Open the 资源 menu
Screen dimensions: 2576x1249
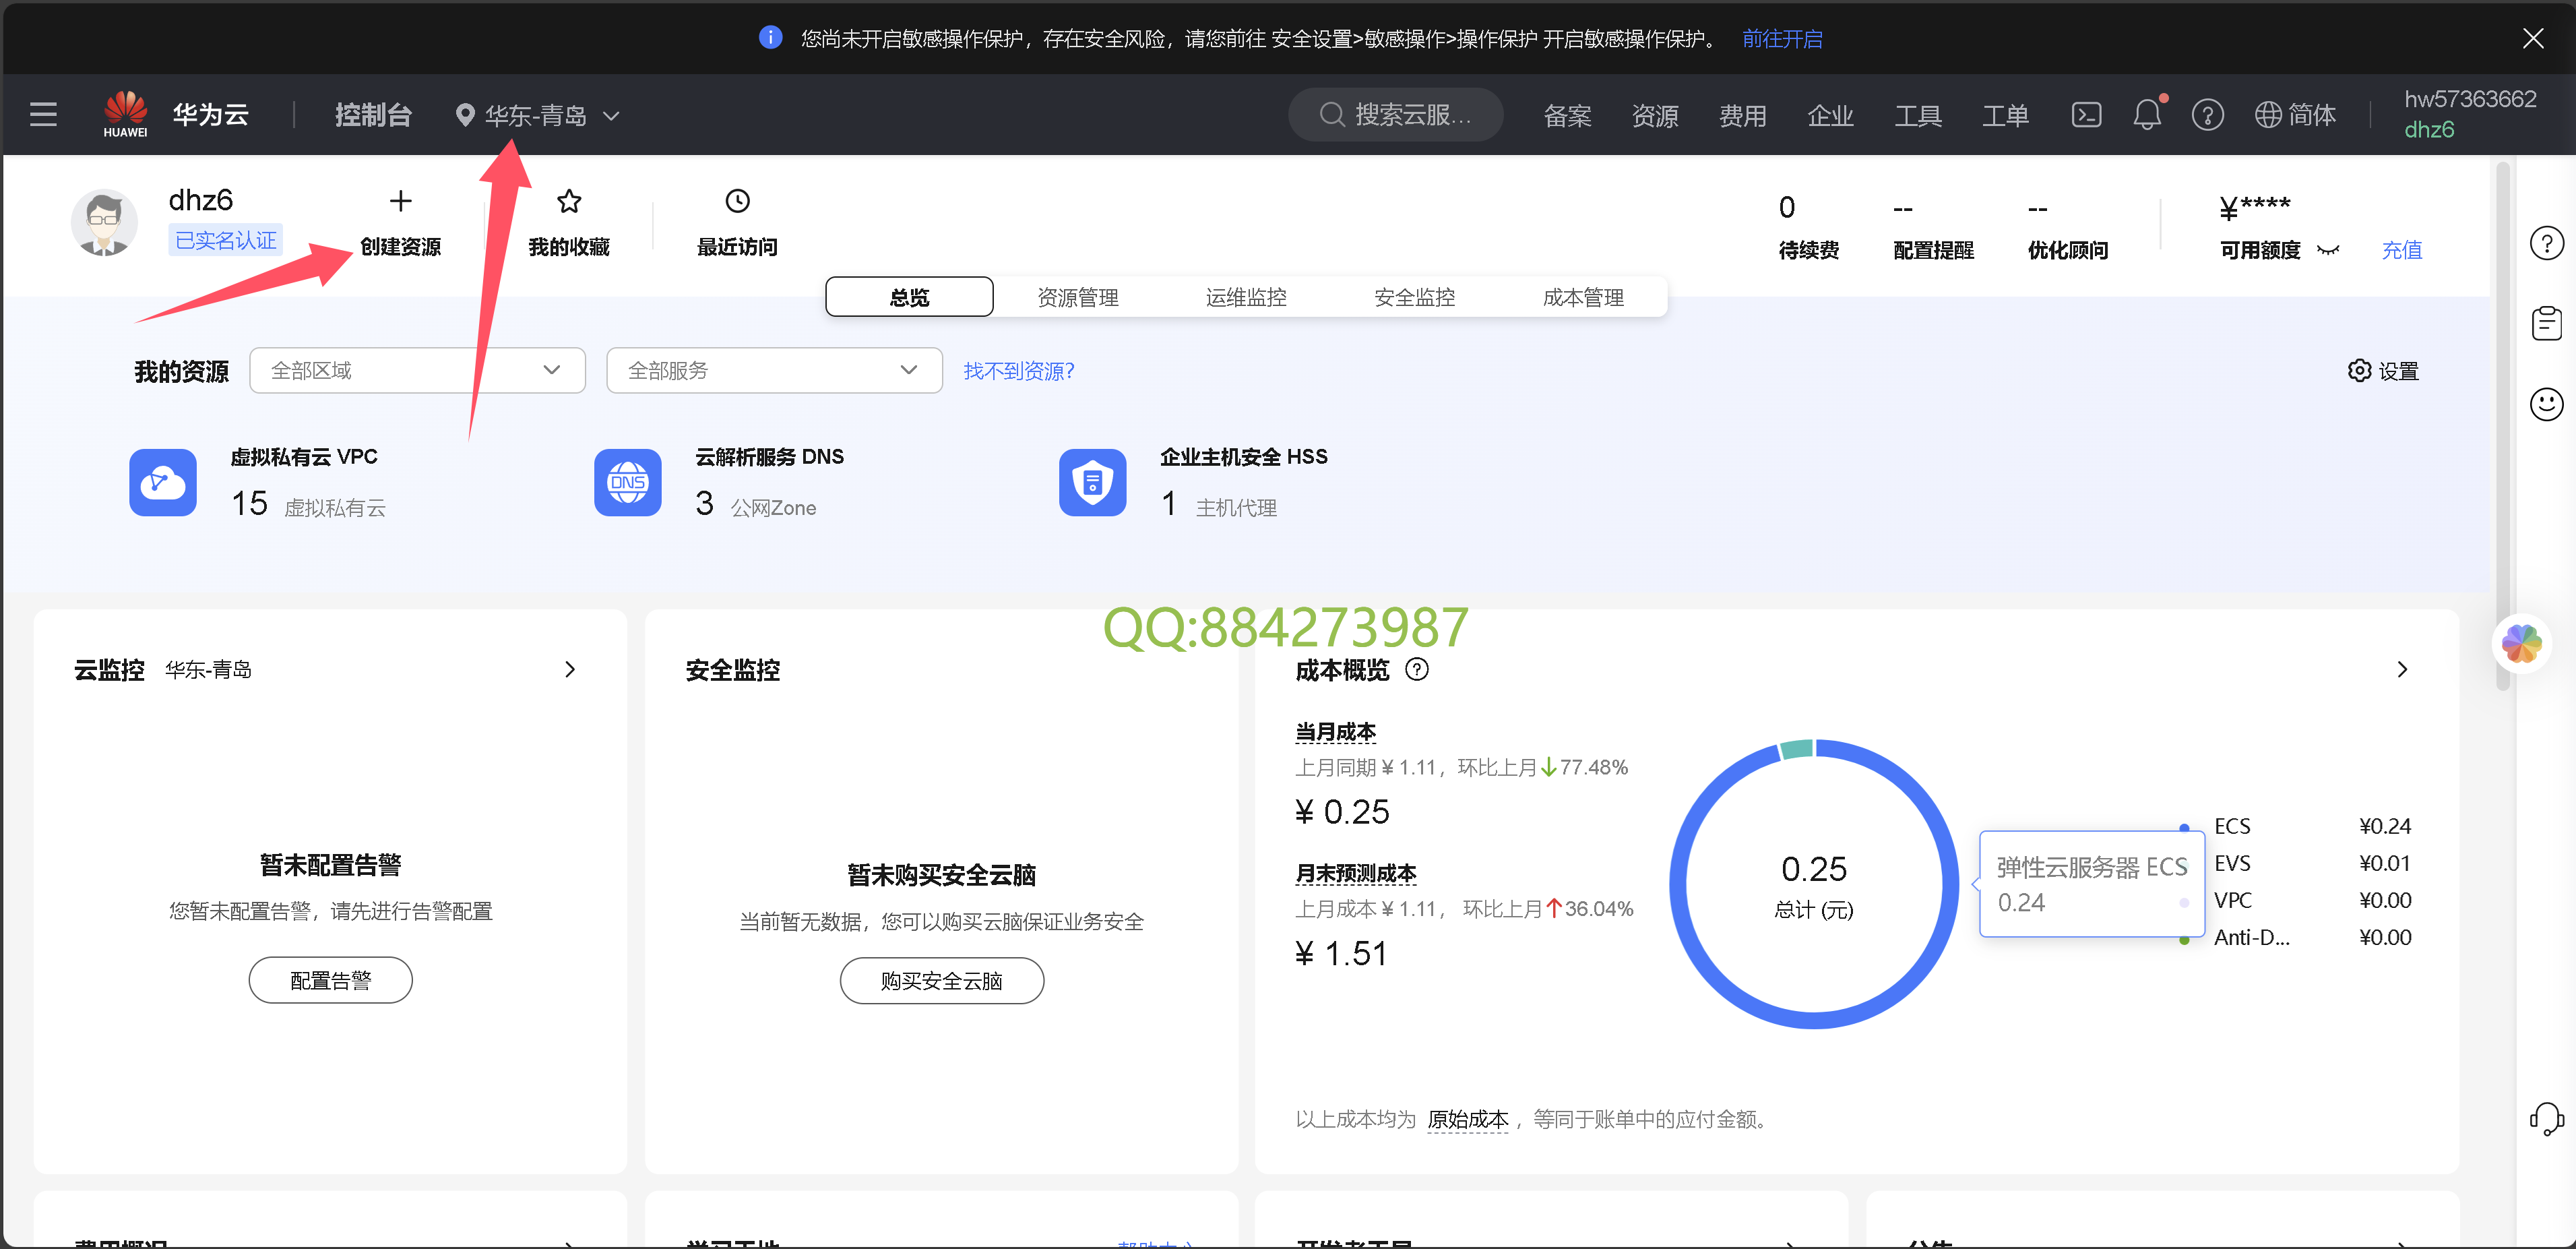[1655, 116]
